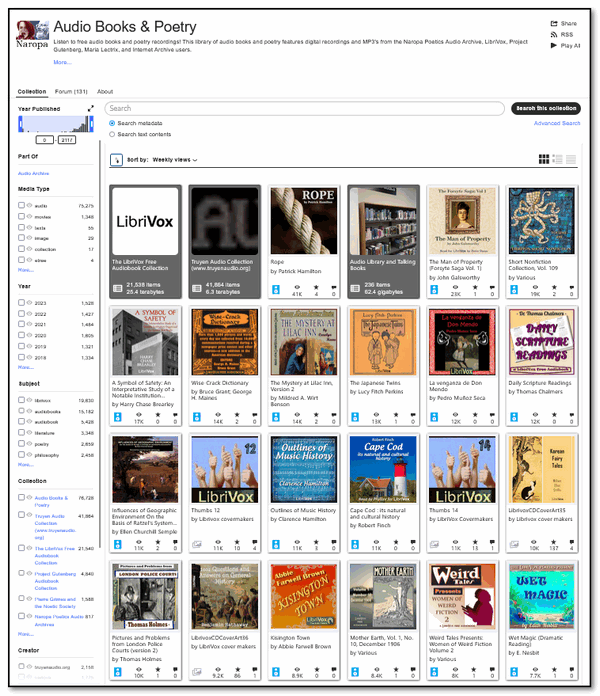
Task: Click the favorites star under Rope
Action: coord(316,288)
